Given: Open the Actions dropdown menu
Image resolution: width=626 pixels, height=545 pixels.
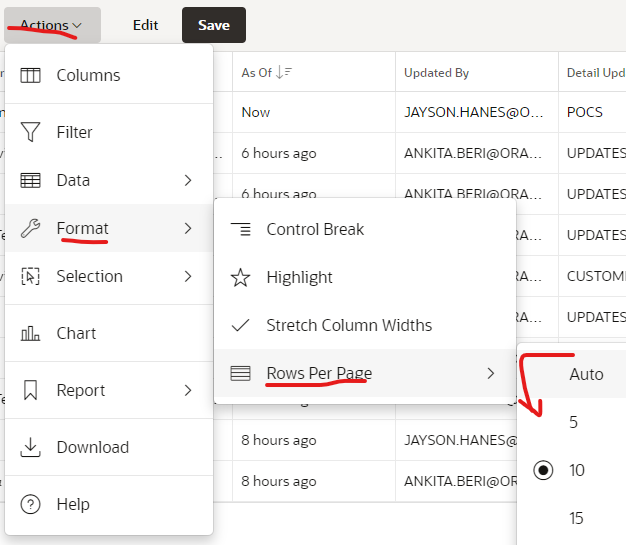Looking at the screenshot, I should 52,25.
